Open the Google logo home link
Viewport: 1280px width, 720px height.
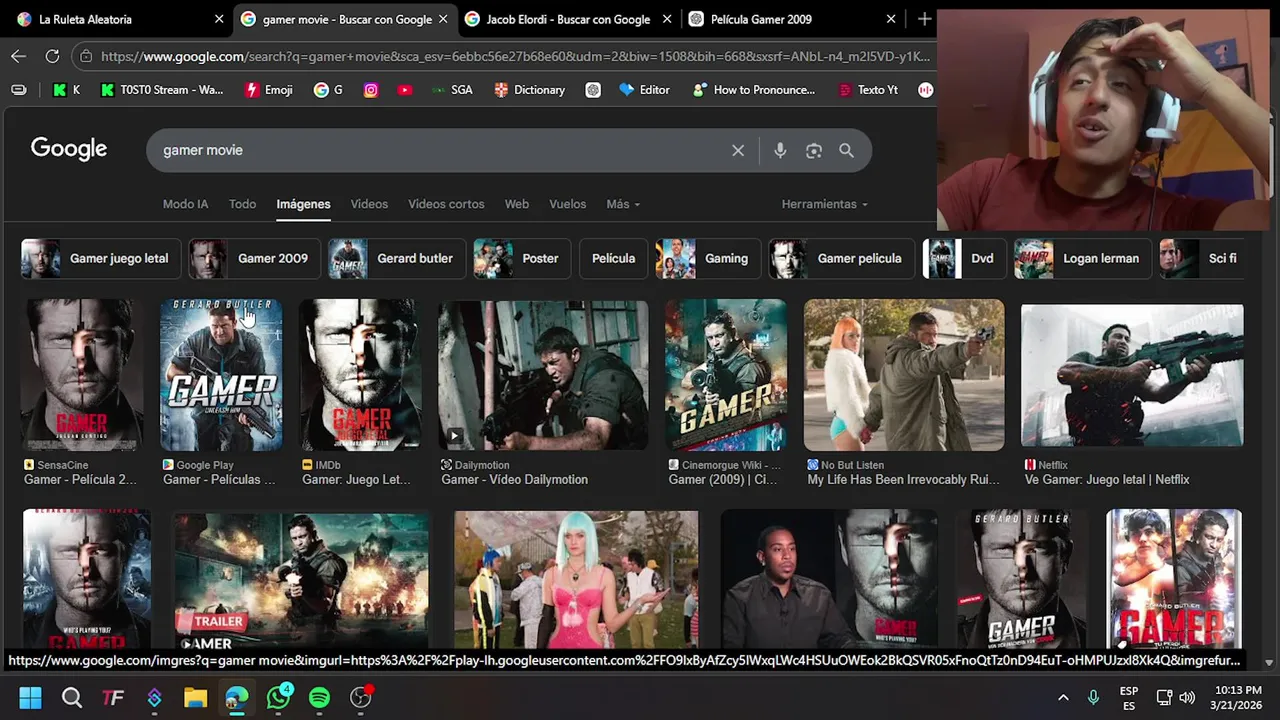point(69,149)
